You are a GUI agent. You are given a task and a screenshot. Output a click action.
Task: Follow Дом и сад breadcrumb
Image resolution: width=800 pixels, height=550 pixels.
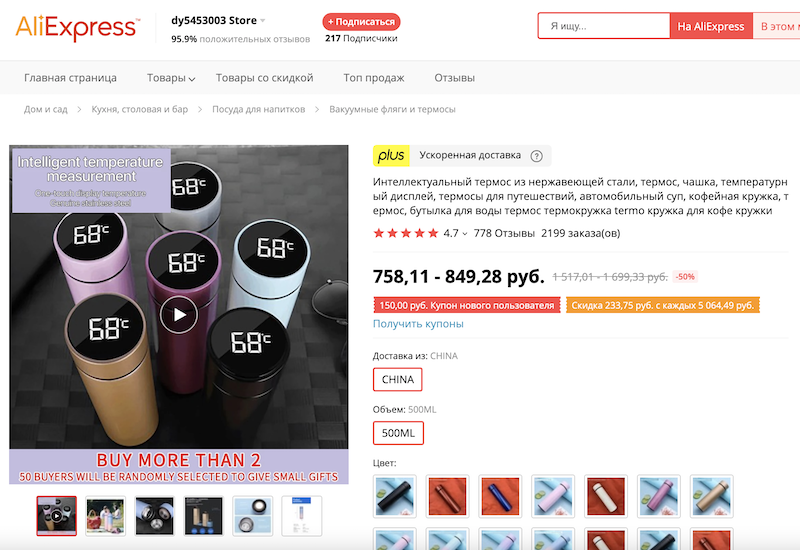[x=45, y=109]
